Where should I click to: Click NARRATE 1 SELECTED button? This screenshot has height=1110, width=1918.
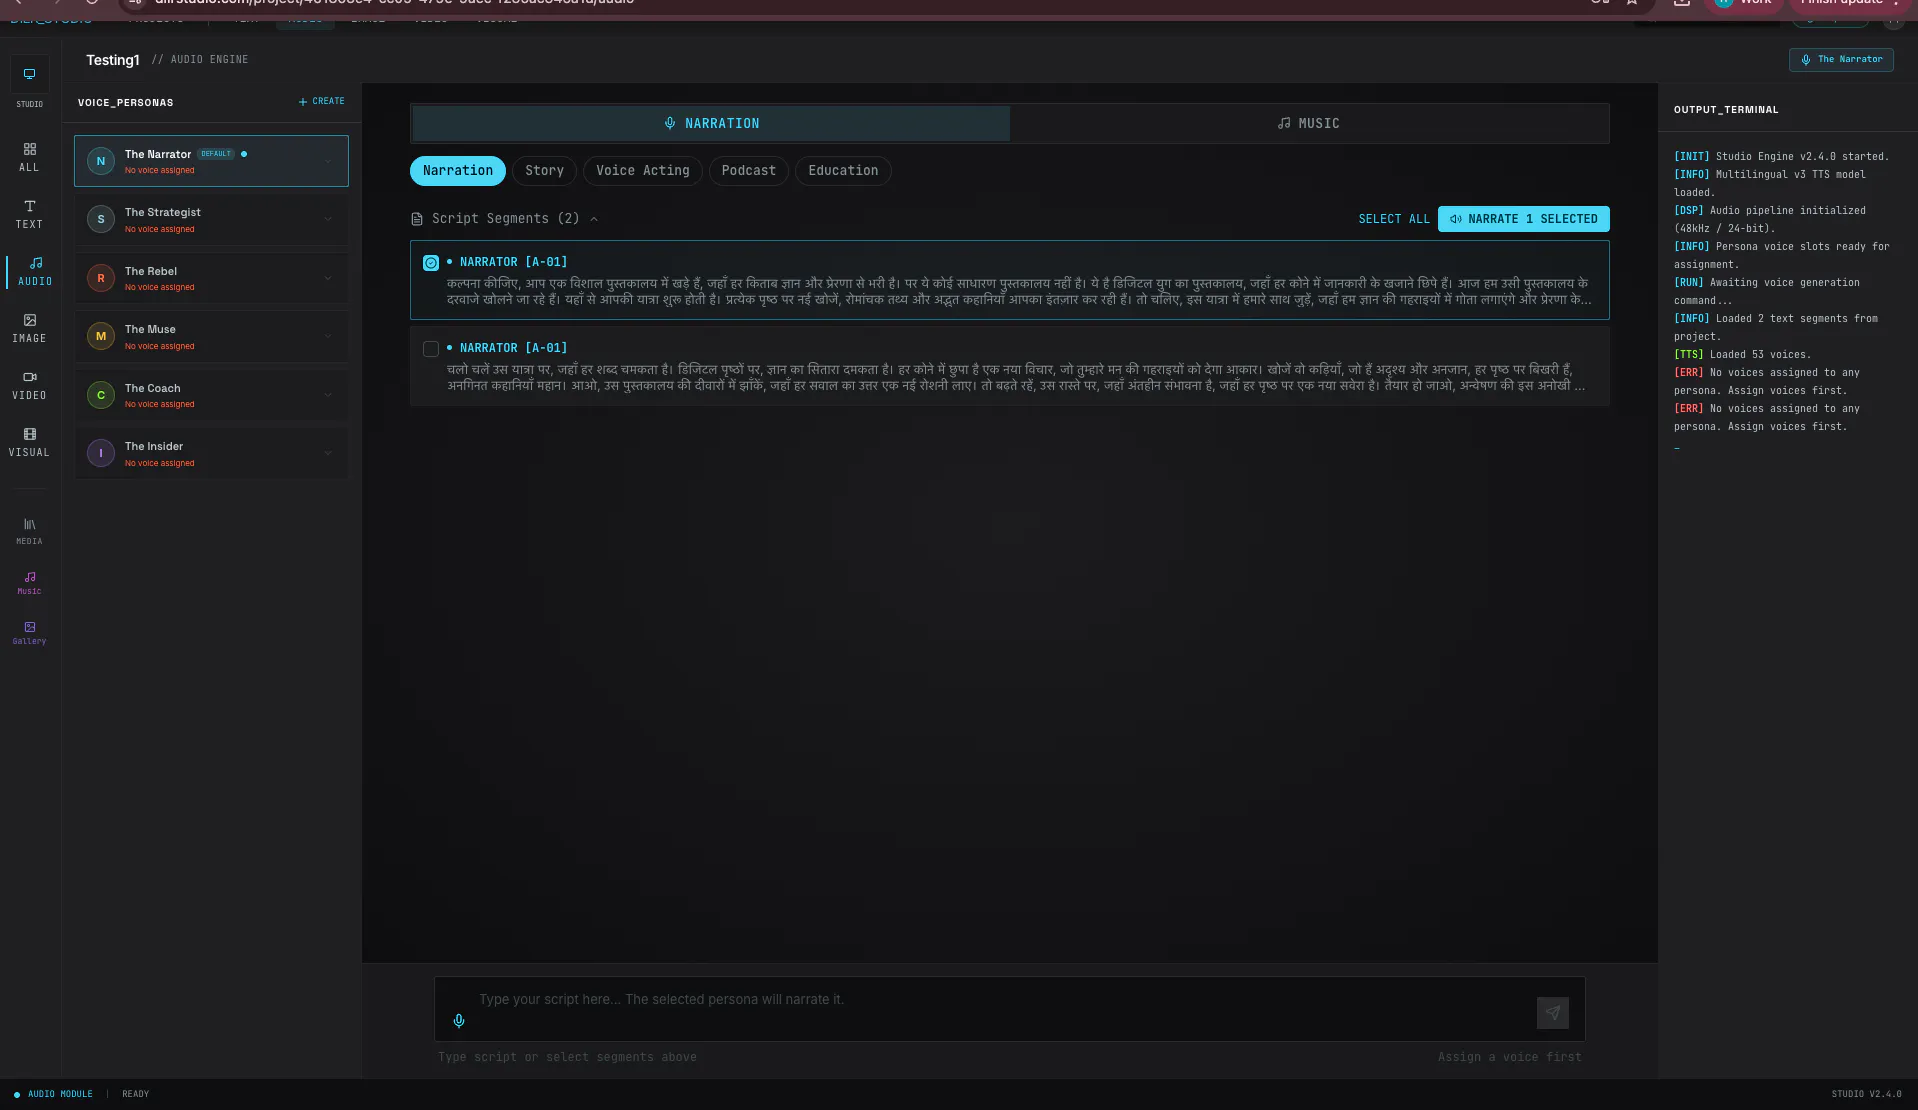[x=1523, y=219]
